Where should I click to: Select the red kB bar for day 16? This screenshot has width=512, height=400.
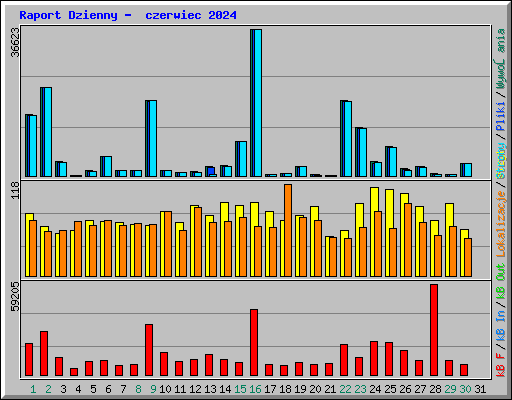254,343
